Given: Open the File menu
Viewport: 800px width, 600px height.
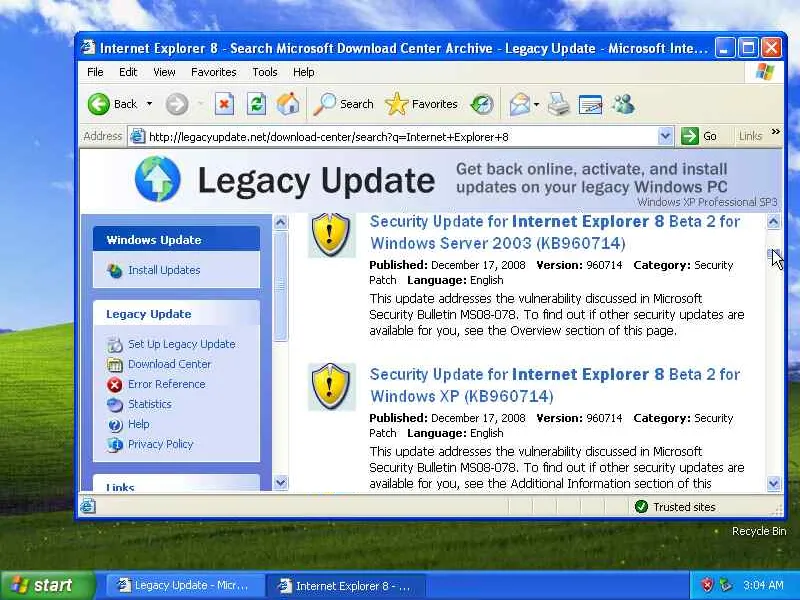Looking at the screenshot, I should pos(95,72).
